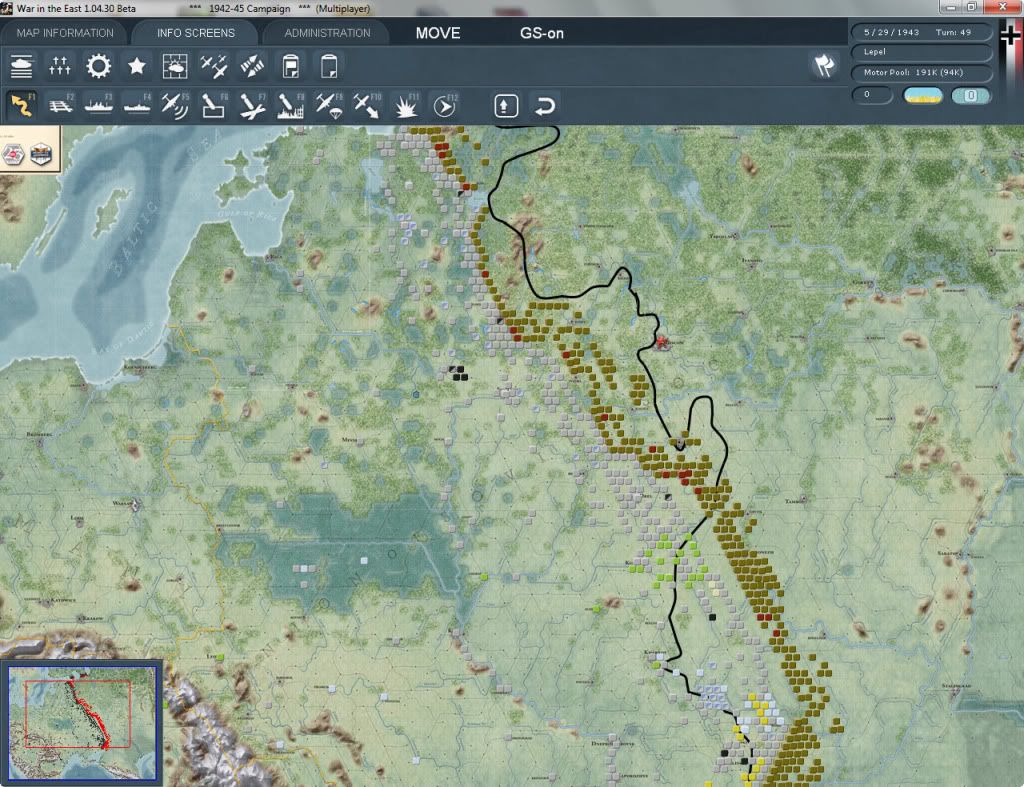Click the Lepel location name field

point(921,52)
